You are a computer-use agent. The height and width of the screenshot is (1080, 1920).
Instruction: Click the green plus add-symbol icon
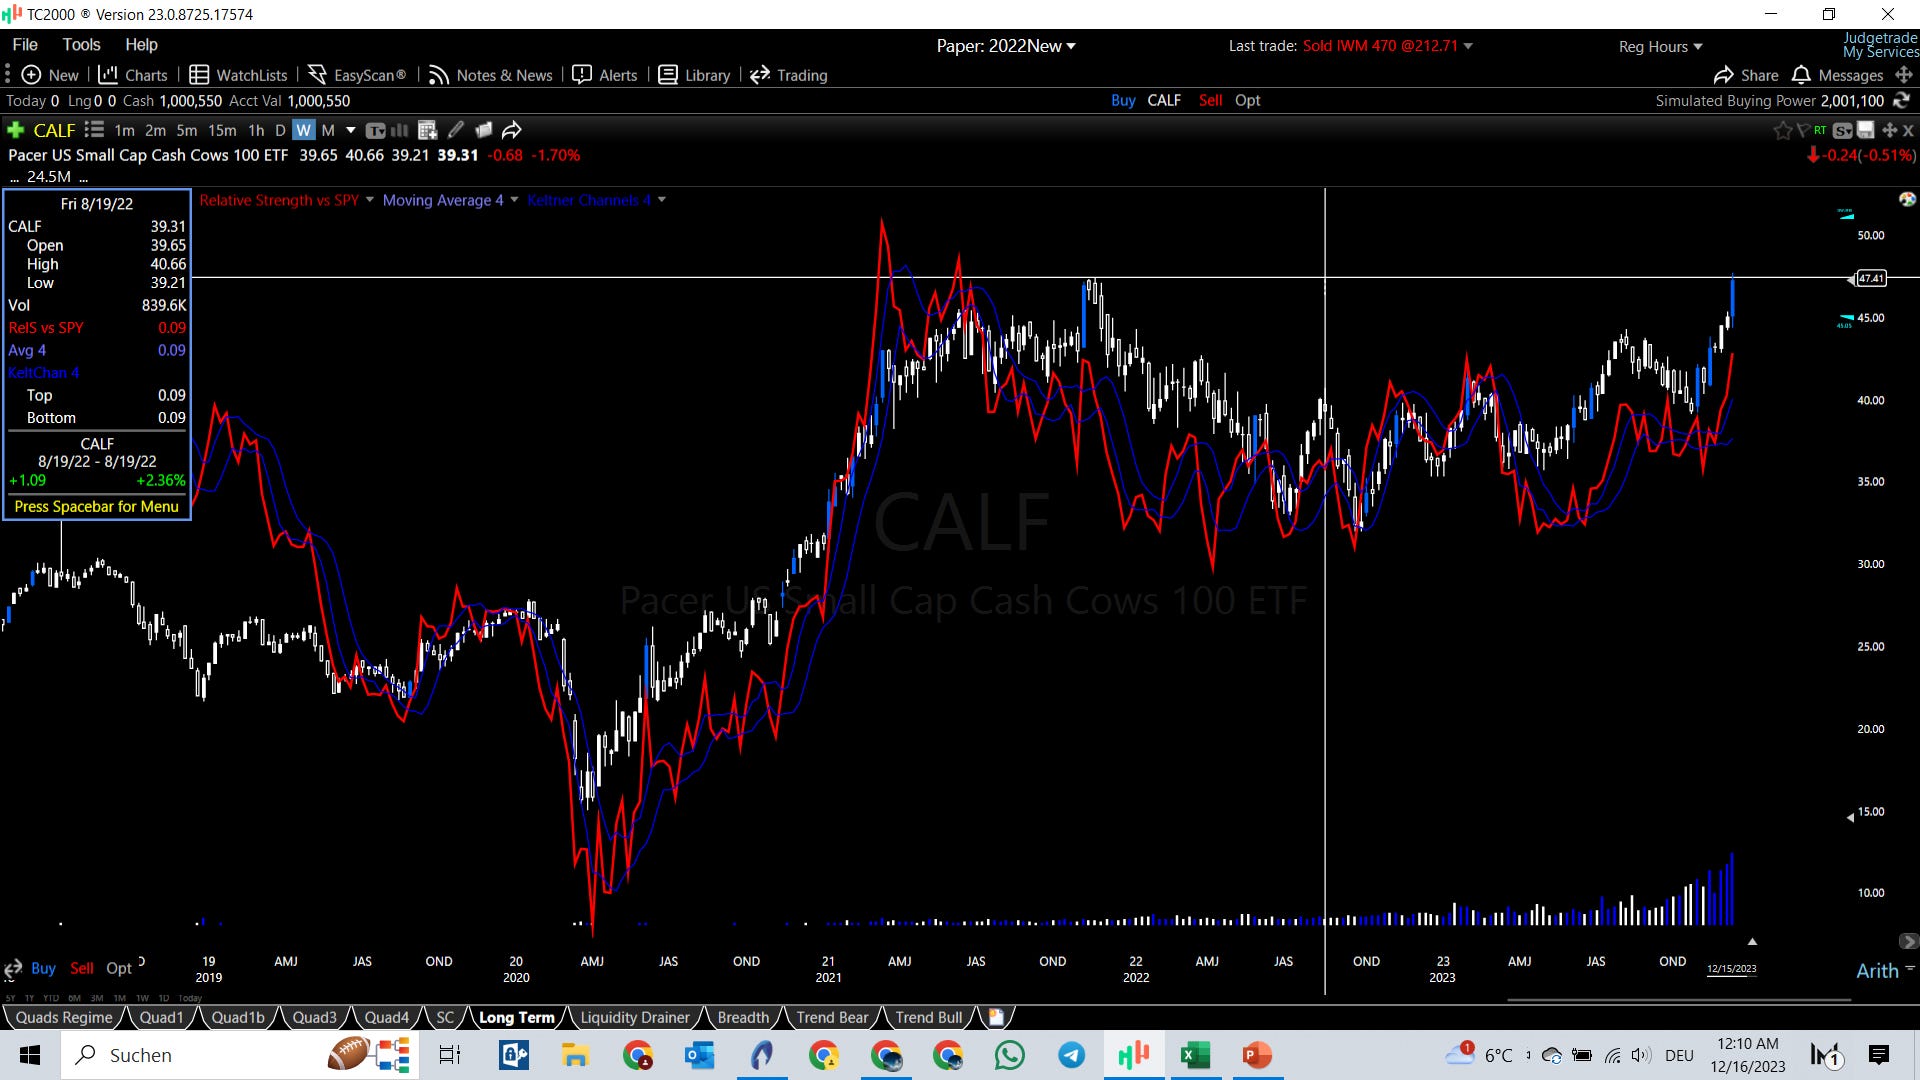click(x=15, y=130)
